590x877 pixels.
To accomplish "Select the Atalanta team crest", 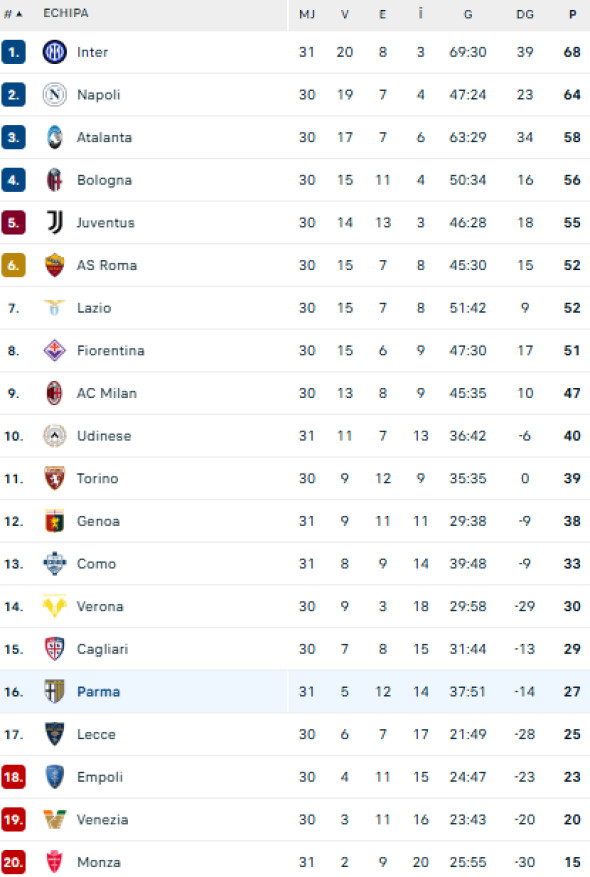I will (53, 137).
